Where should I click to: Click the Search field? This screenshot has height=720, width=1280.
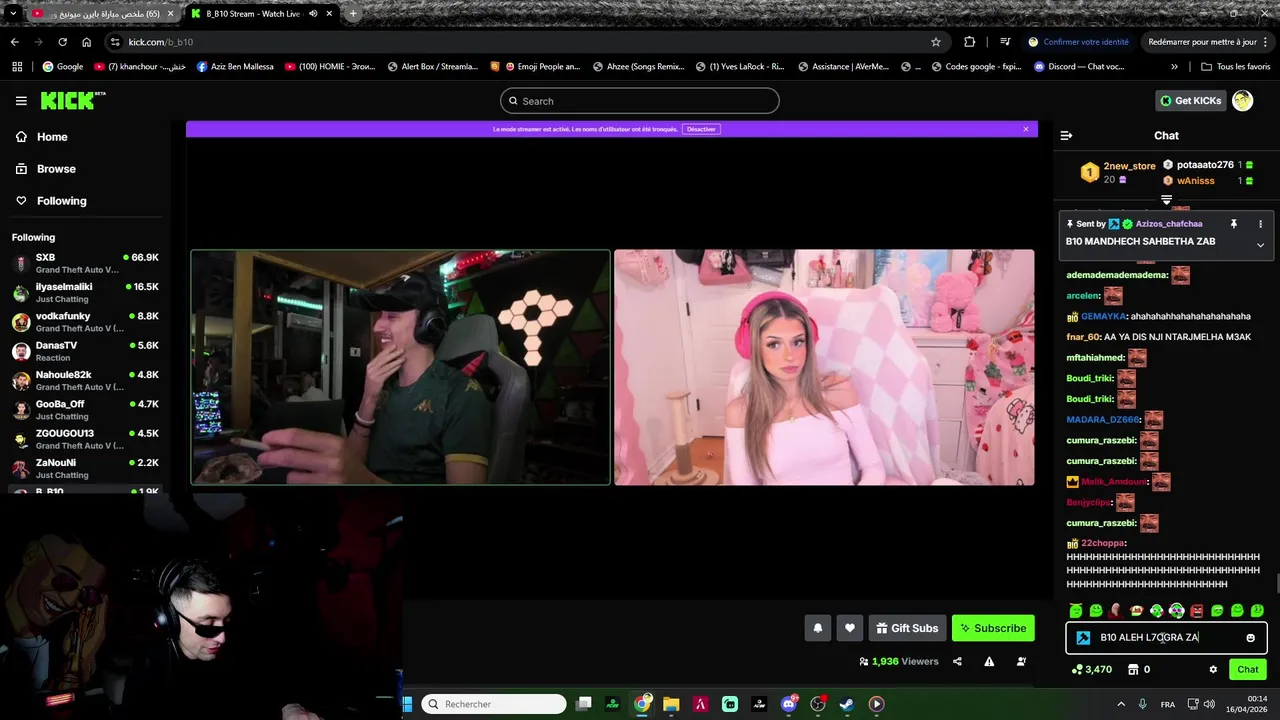point(640,101)
